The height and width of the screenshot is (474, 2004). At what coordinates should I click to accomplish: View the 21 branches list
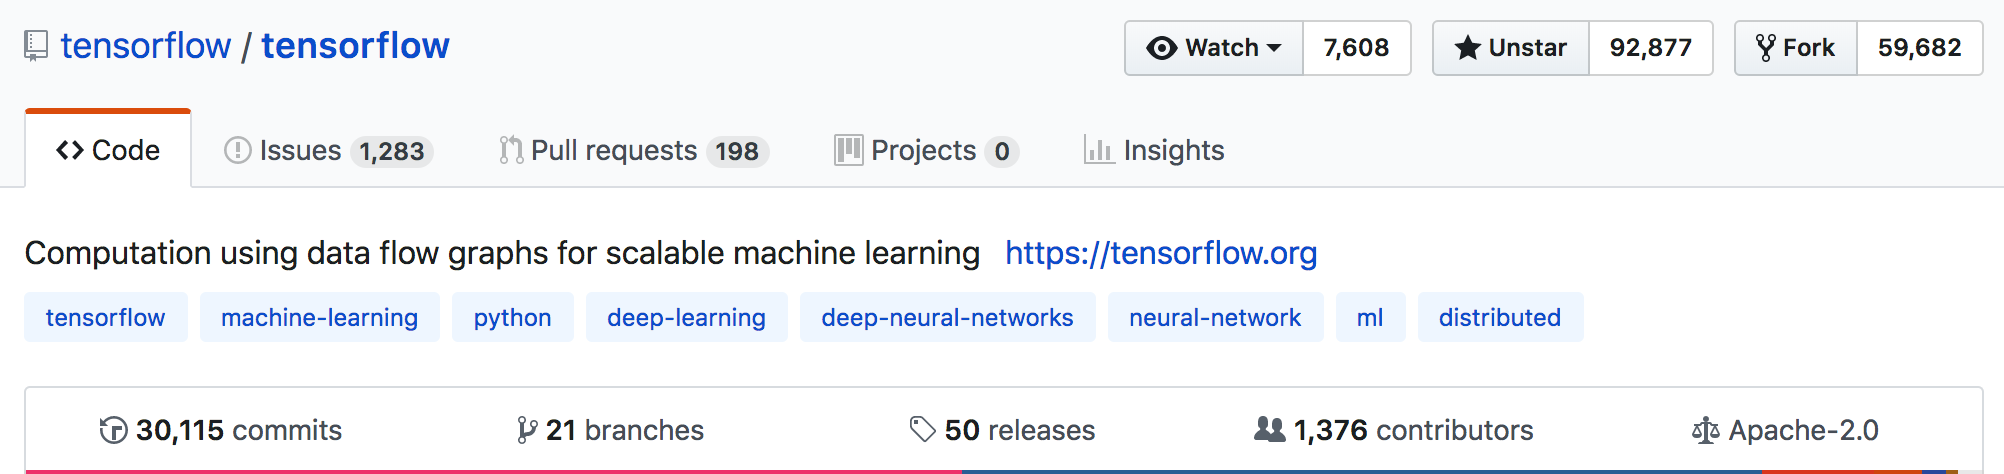(610, 430)
